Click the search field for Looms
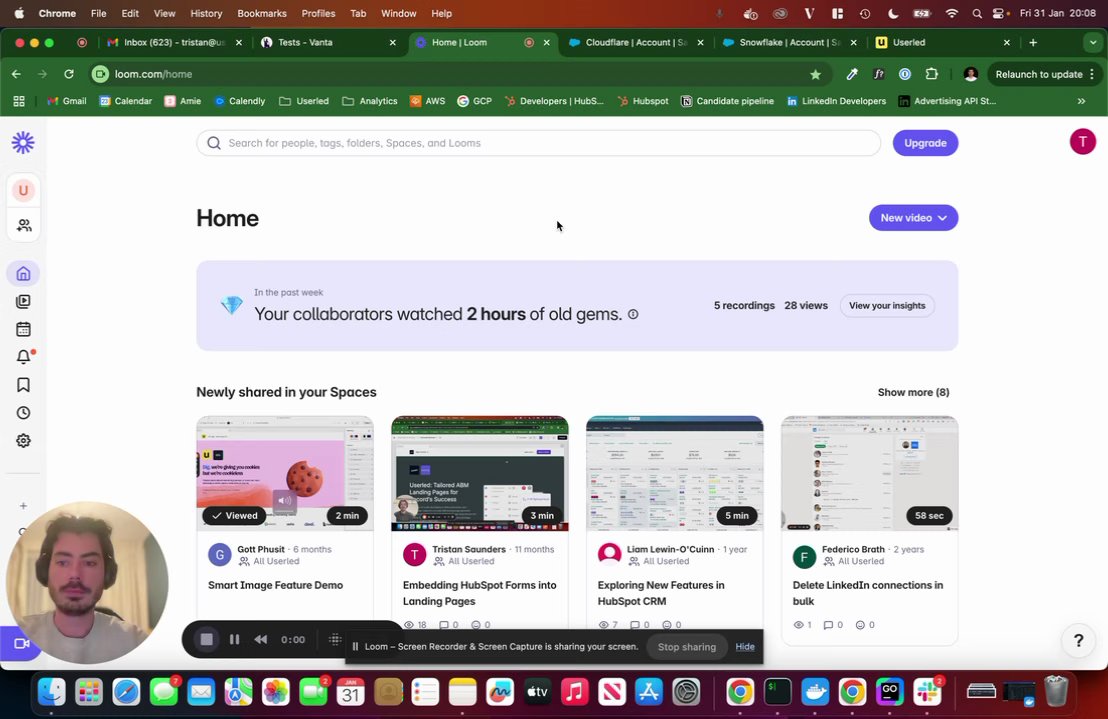The height and width of the screenshot is (719, 1108). click(x=538, y=143)
